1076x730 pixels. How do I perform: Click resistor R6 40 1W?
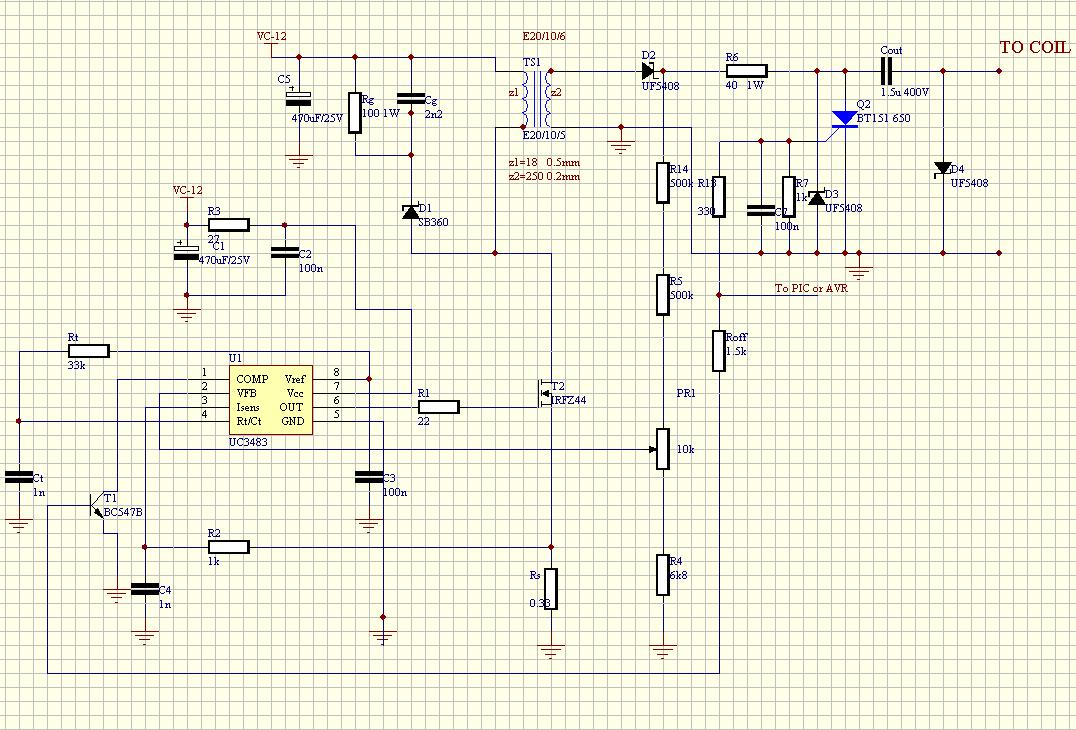point(747,71)
